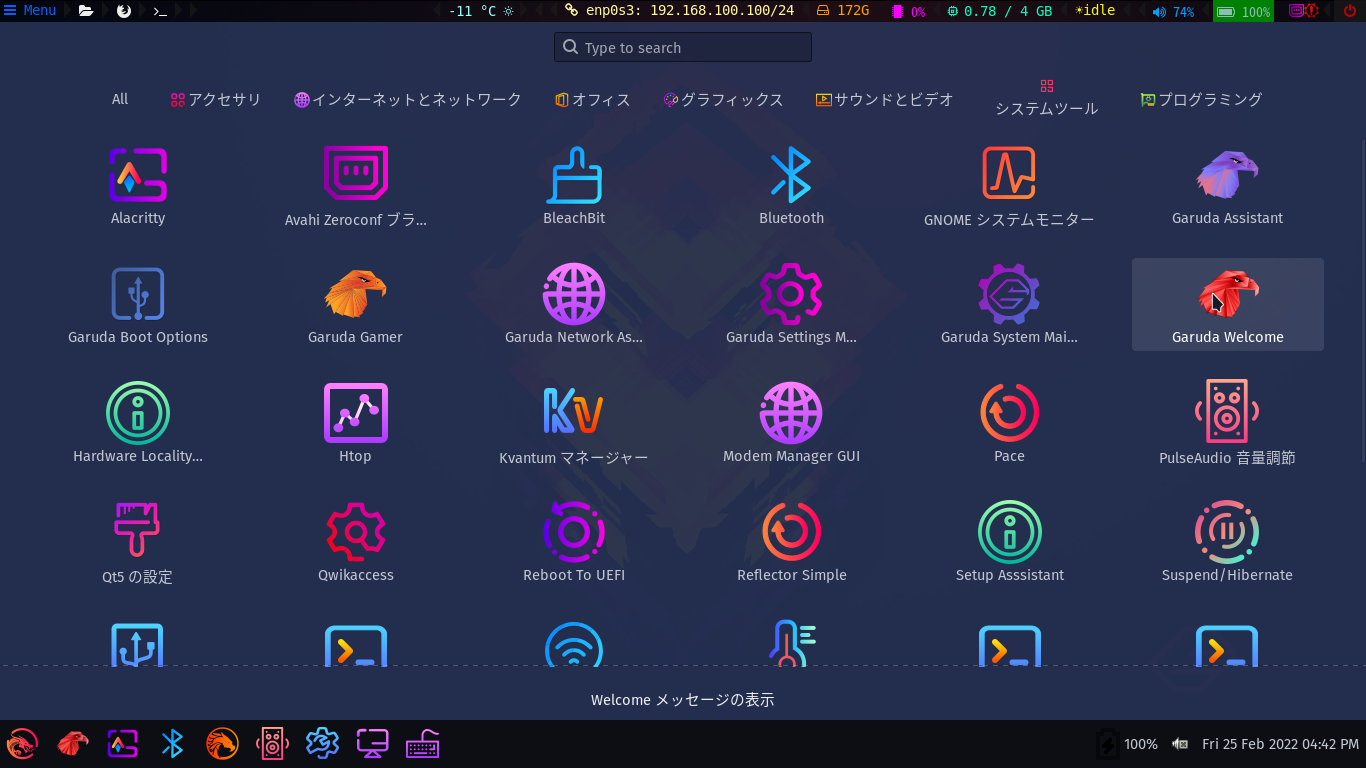Click the clock Fri 25 Feb 2022 04:42 PM
Image resolution: width=1366 pixels, height=768 pixels.
tap(1280, 744)
